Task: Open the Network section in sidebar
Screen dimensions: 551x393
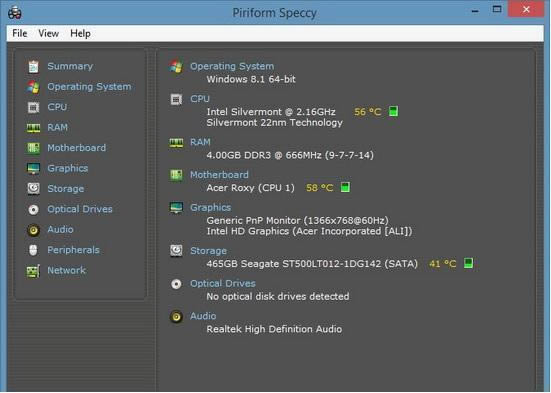Action: [67, 270]
